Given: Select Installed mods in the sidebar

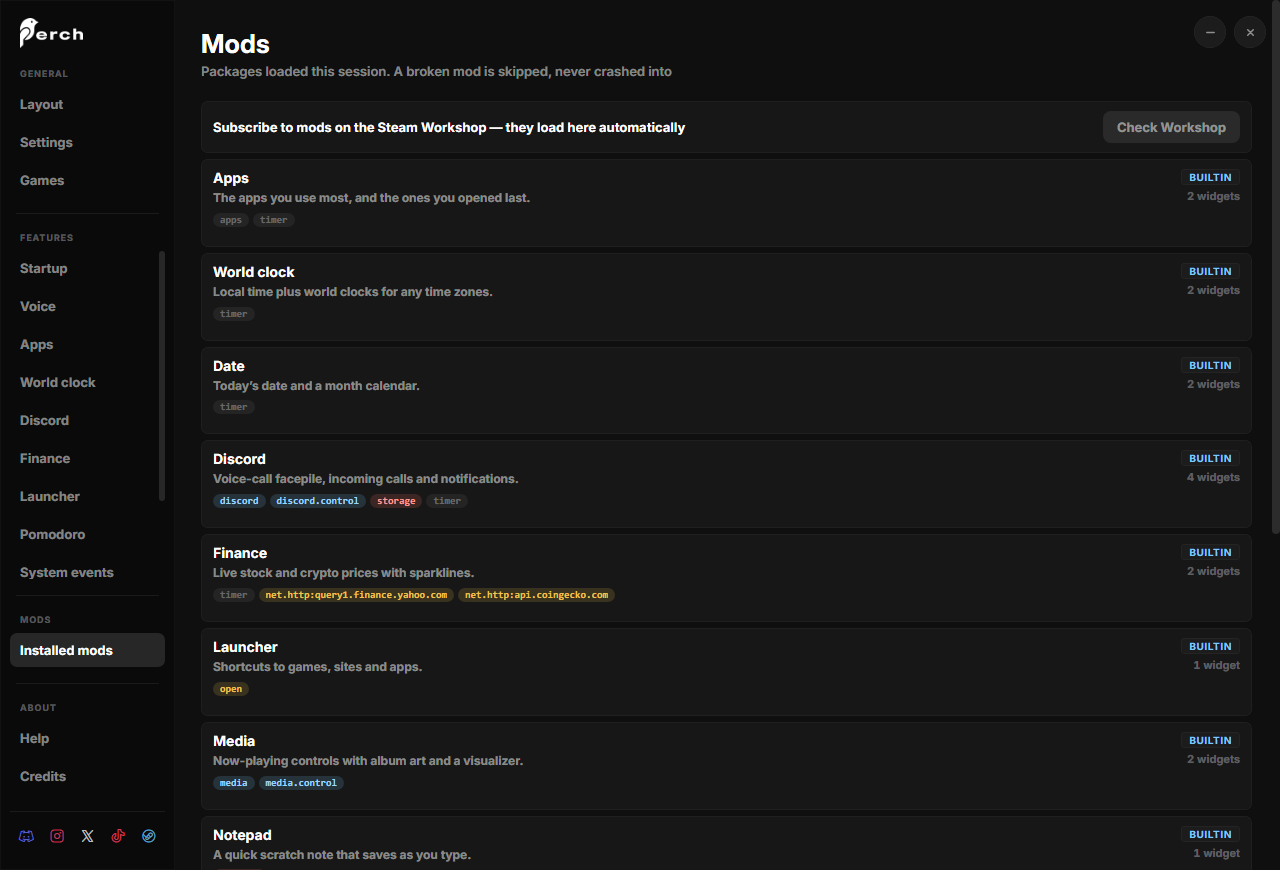Looking at the screenshot, I should (87, 650).
